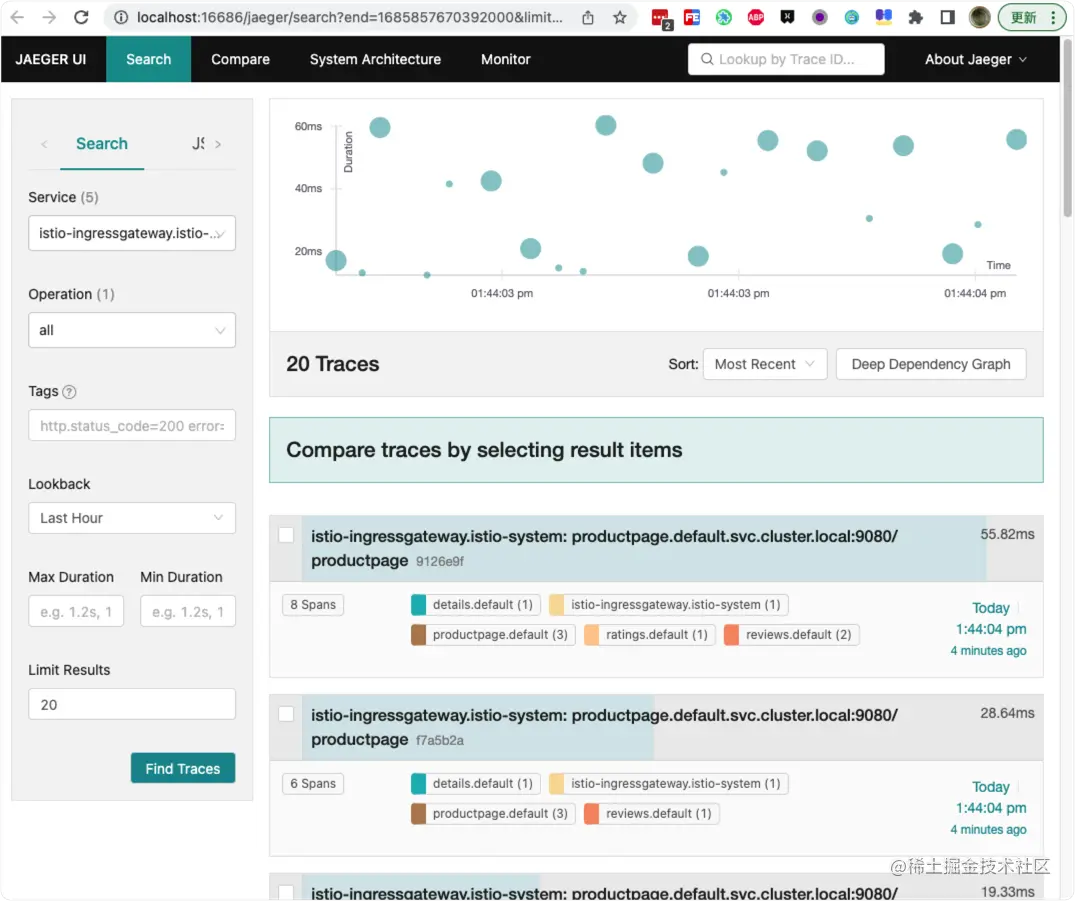Click the top-left large dot in scatter plot
Viewport: 1075px width, 901px height.
pos(380,127)
